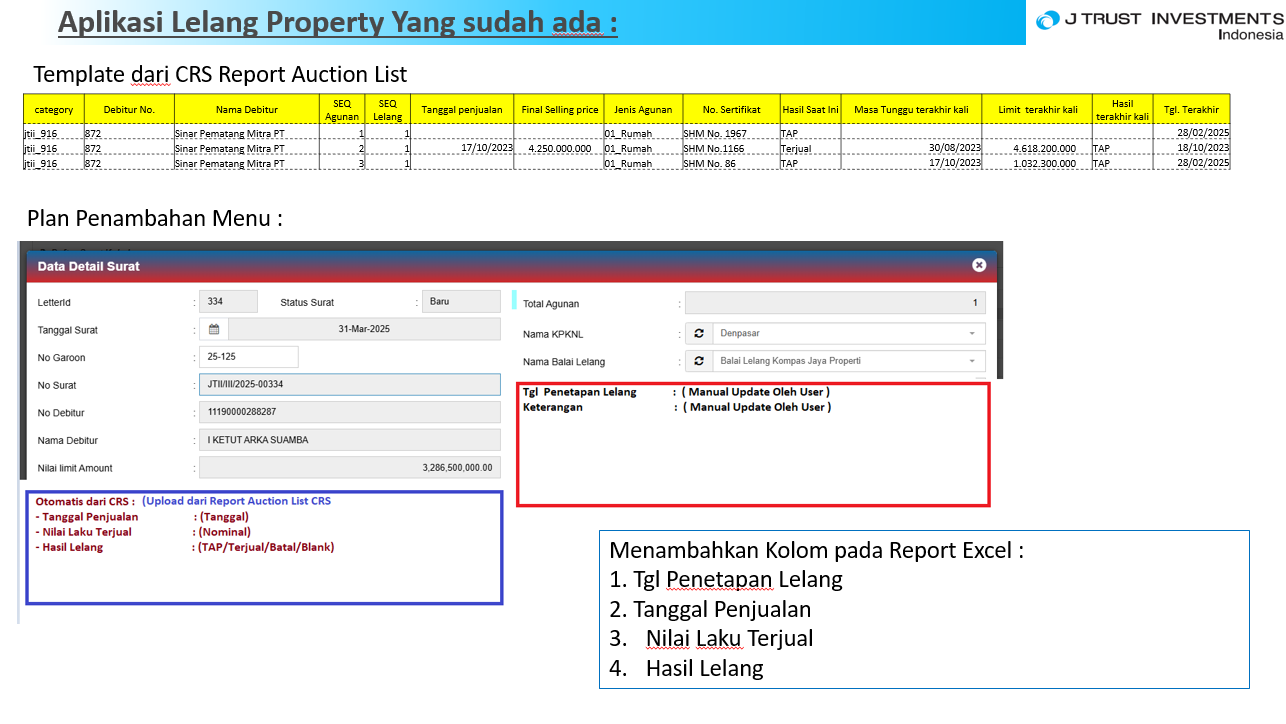This screenshot has height=724, width=1286.
Task: Click the Status Surat field showing Baru
Action: [x=461, y=302]
